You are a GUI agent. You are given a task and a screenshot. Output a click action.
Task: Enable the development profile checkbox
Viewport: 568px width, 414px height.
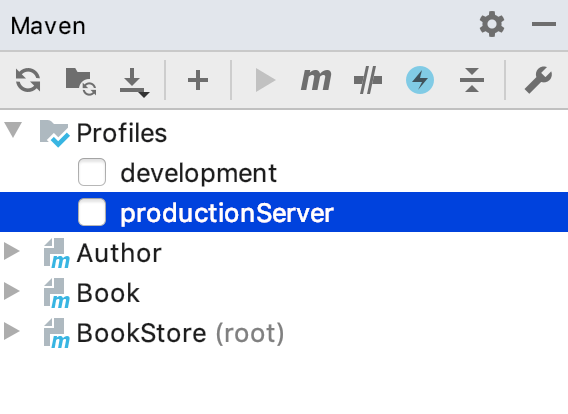[92, 172]
